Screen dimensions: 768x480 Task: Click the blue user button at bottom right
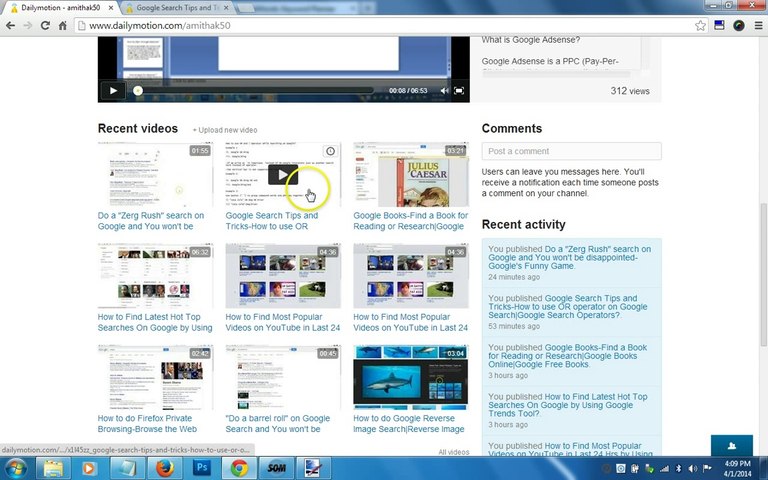(x=732, y=445)
